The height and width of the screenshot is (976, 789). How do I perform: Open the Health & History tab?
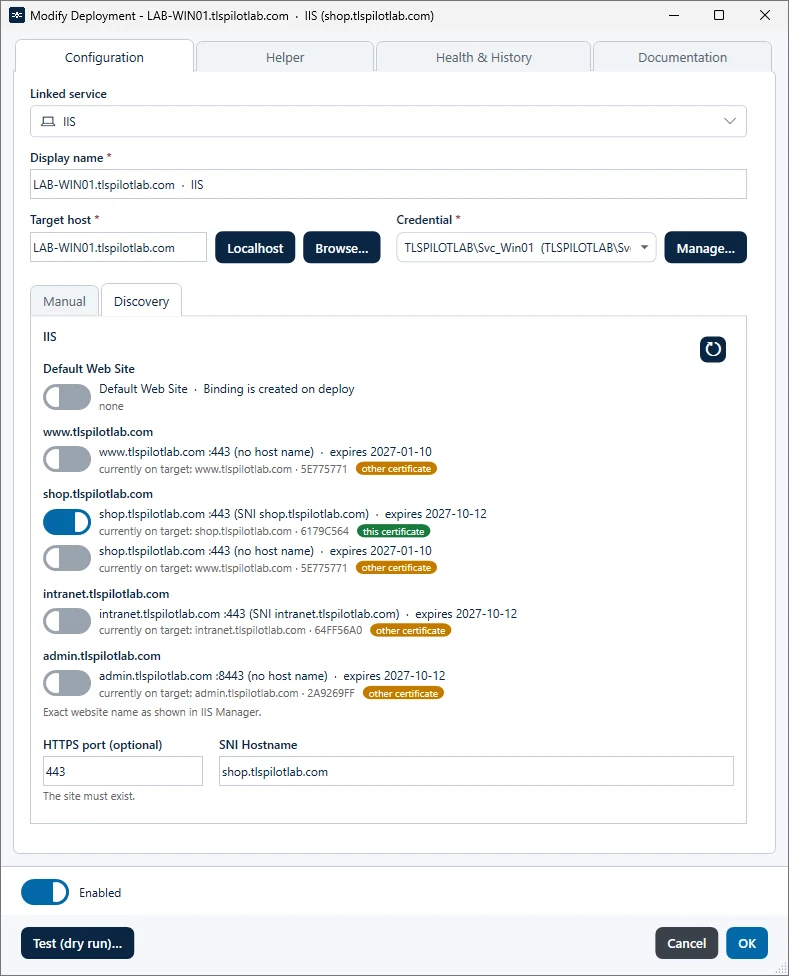click(483, 57)
